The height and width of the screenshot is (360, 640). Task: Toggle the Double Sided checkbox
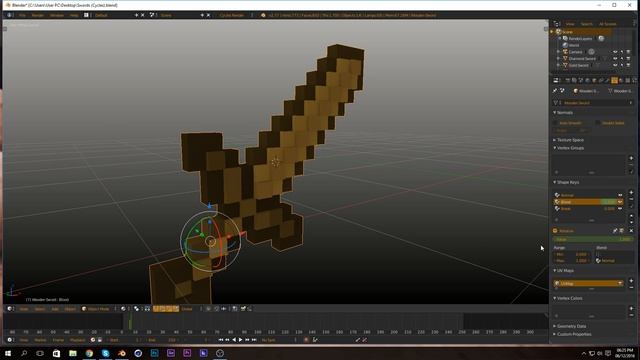click(x=598, y=122)
